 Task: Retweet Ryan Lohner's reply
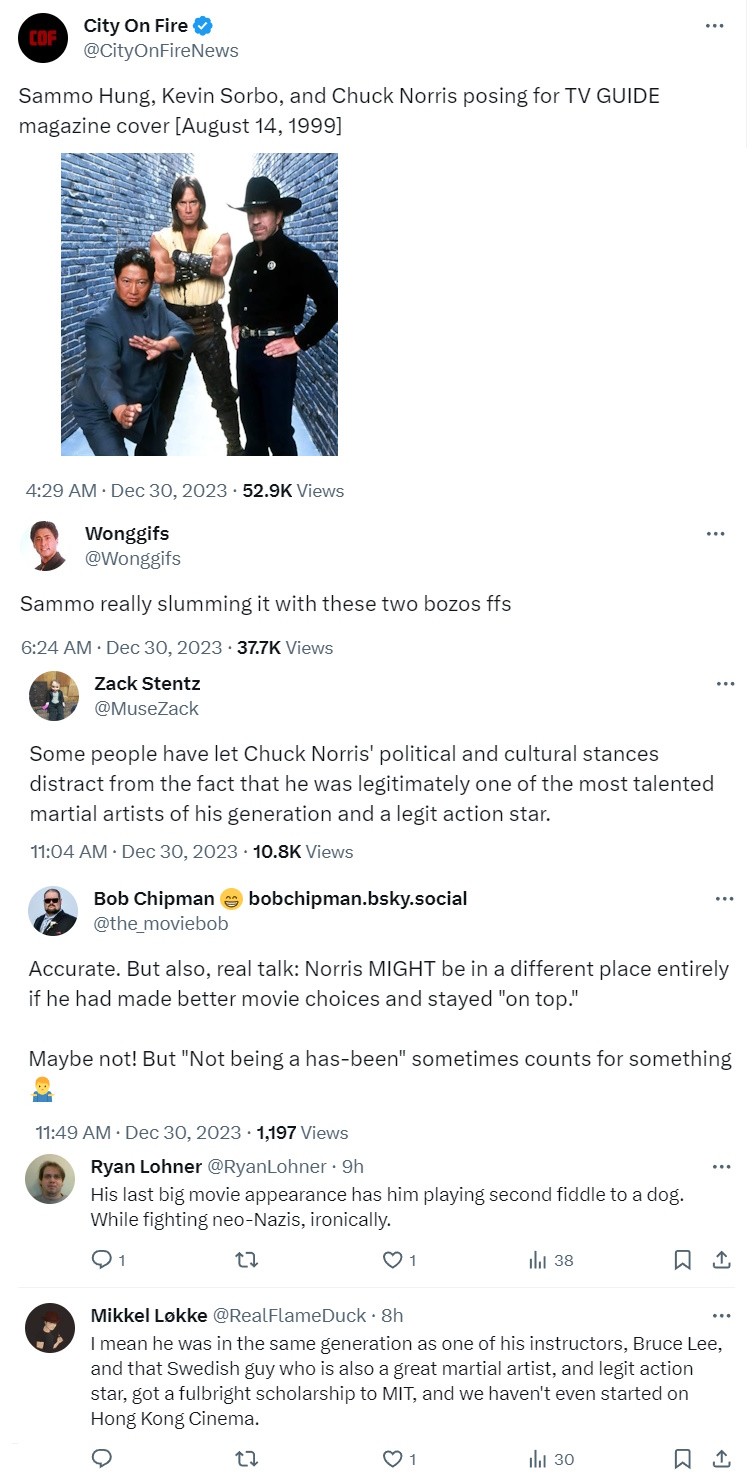tap(245, 1260)
